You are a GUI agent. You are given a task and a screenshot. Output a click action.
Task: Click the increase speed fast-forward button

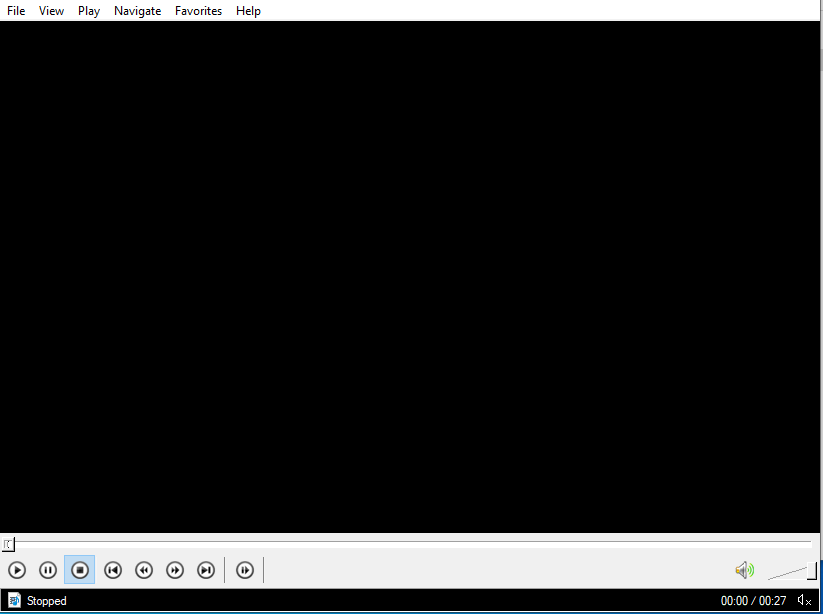pos(175,570)
